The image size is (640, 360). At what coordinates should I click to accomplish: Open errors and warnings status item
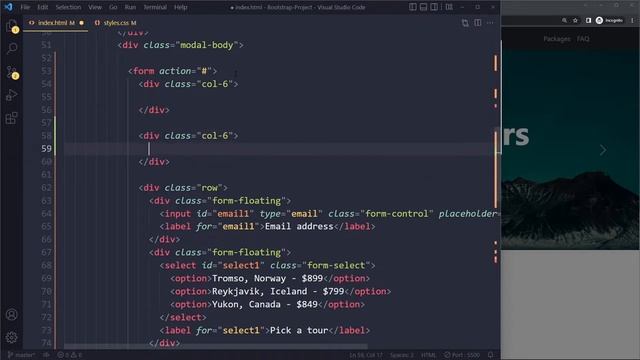click(69, 355)
